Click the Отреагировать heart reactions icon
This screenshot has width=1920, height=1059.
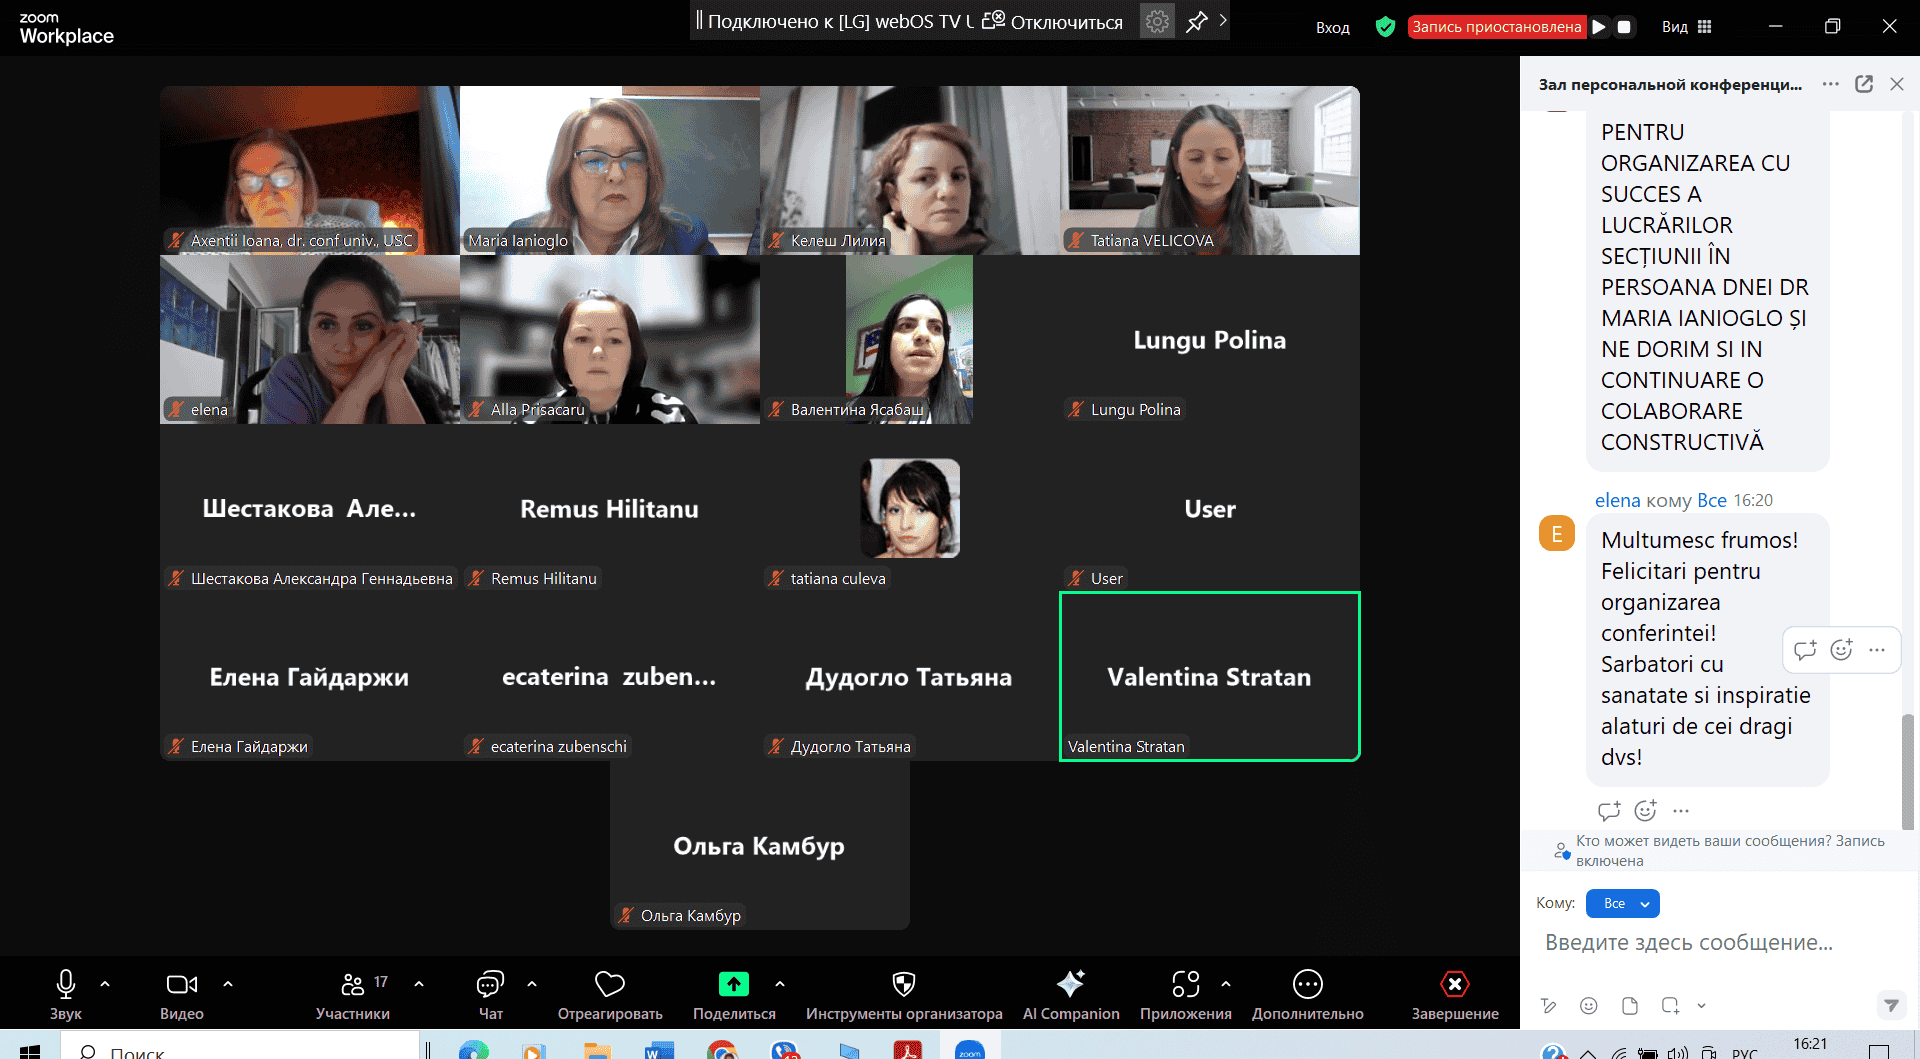[x=609, y=985]
